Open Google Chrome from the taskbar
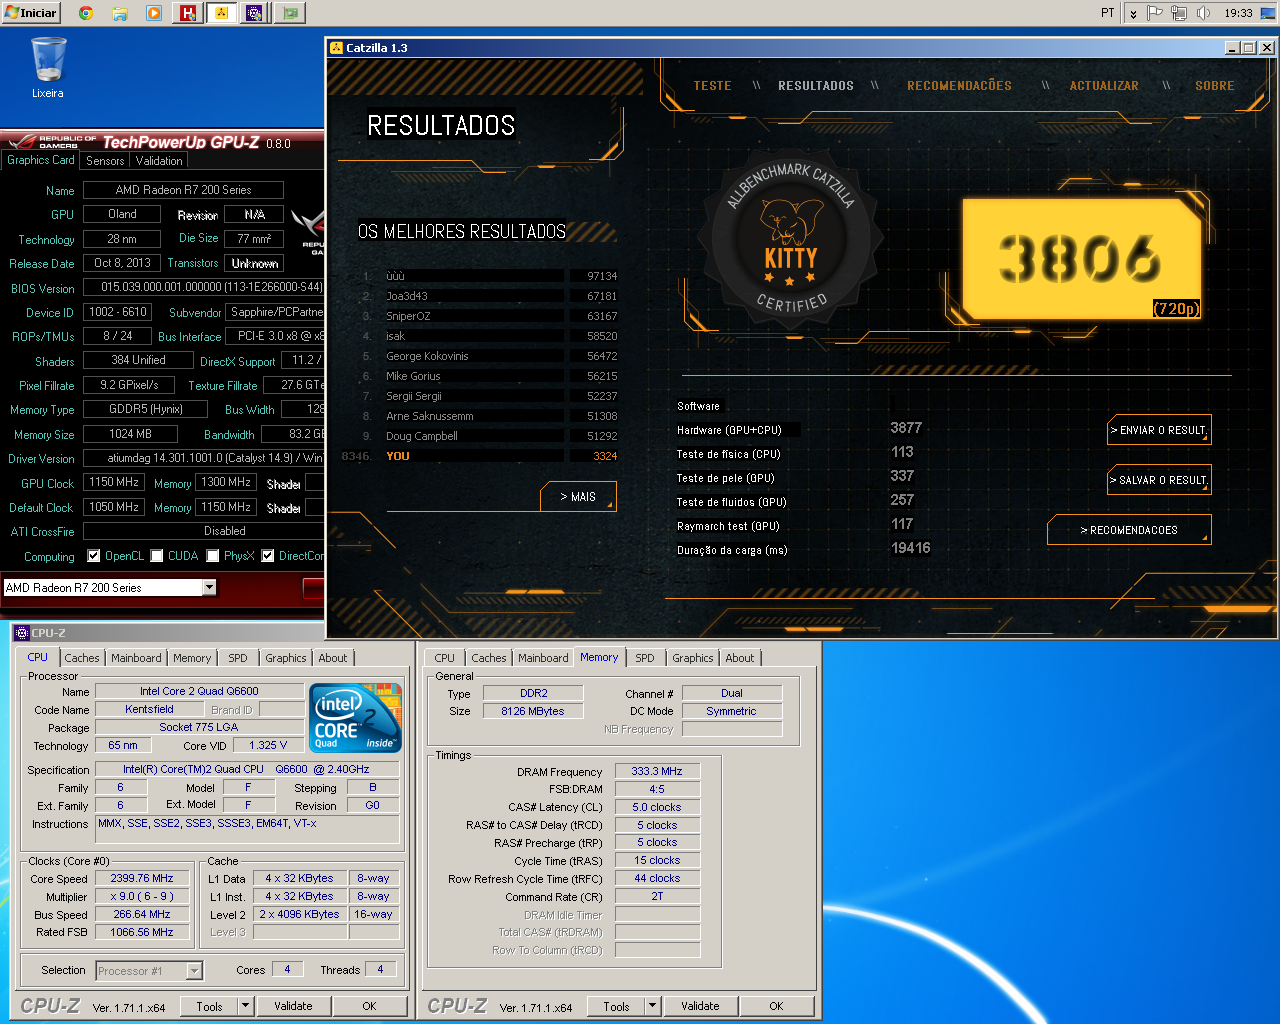The image size is (1280, 1024). click(x=86, y=13)
